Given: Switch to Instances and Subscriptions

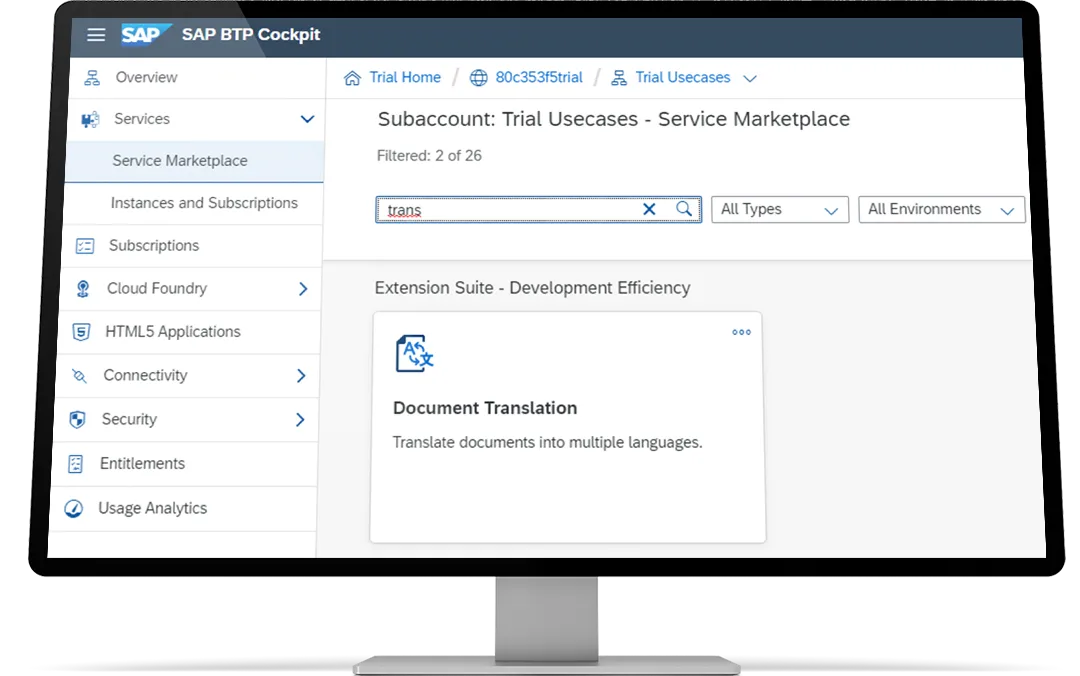Looking at the screenshot, I should point(204,203).
